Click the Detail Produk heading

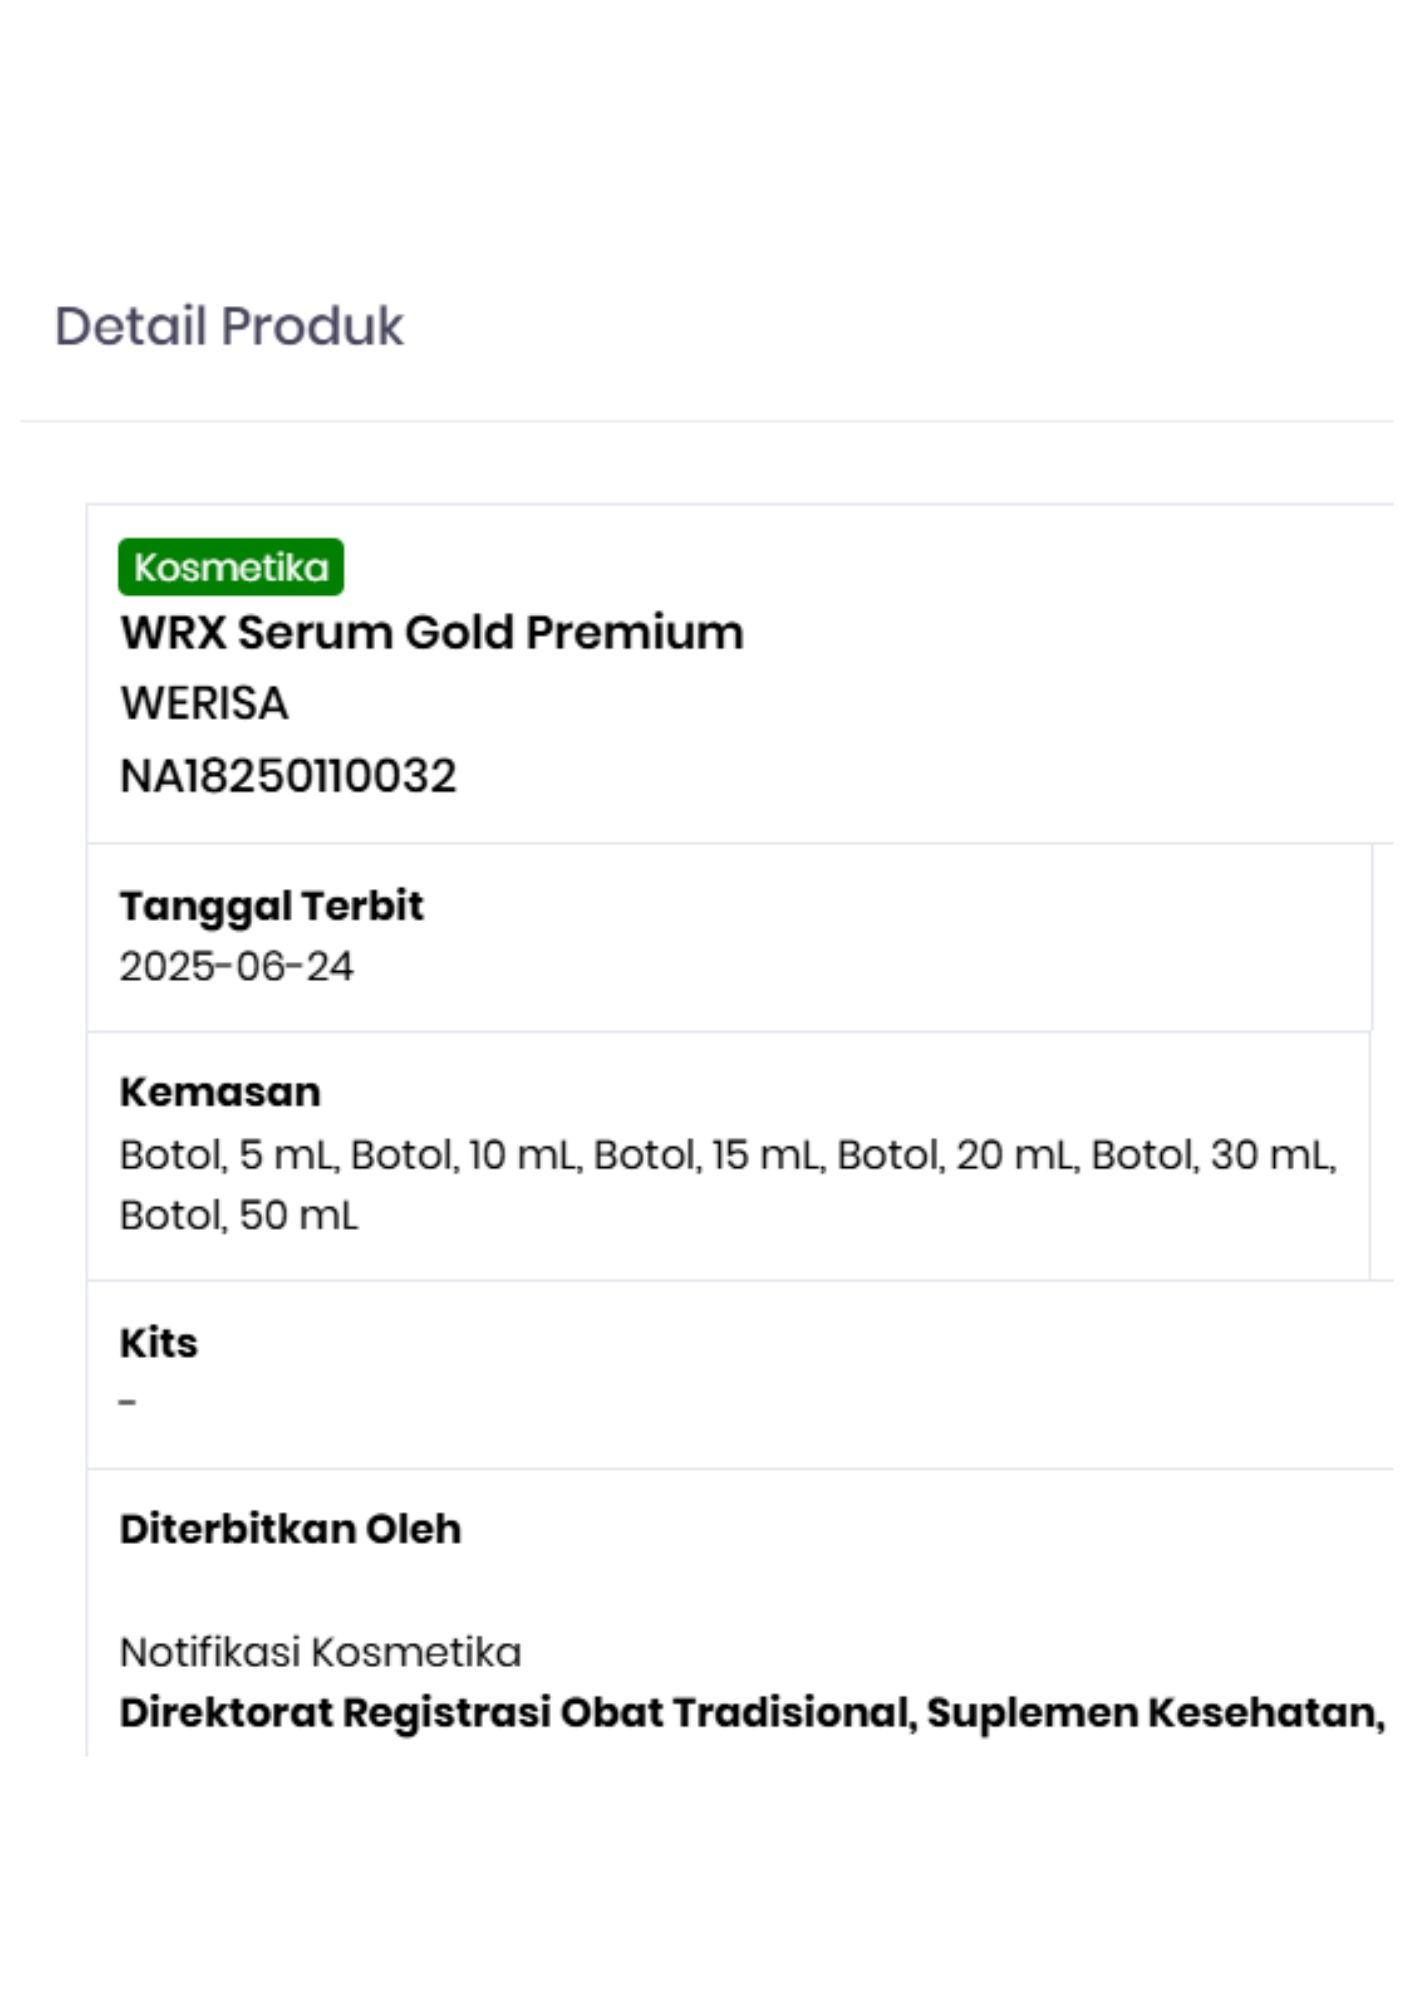coord(229,326)
